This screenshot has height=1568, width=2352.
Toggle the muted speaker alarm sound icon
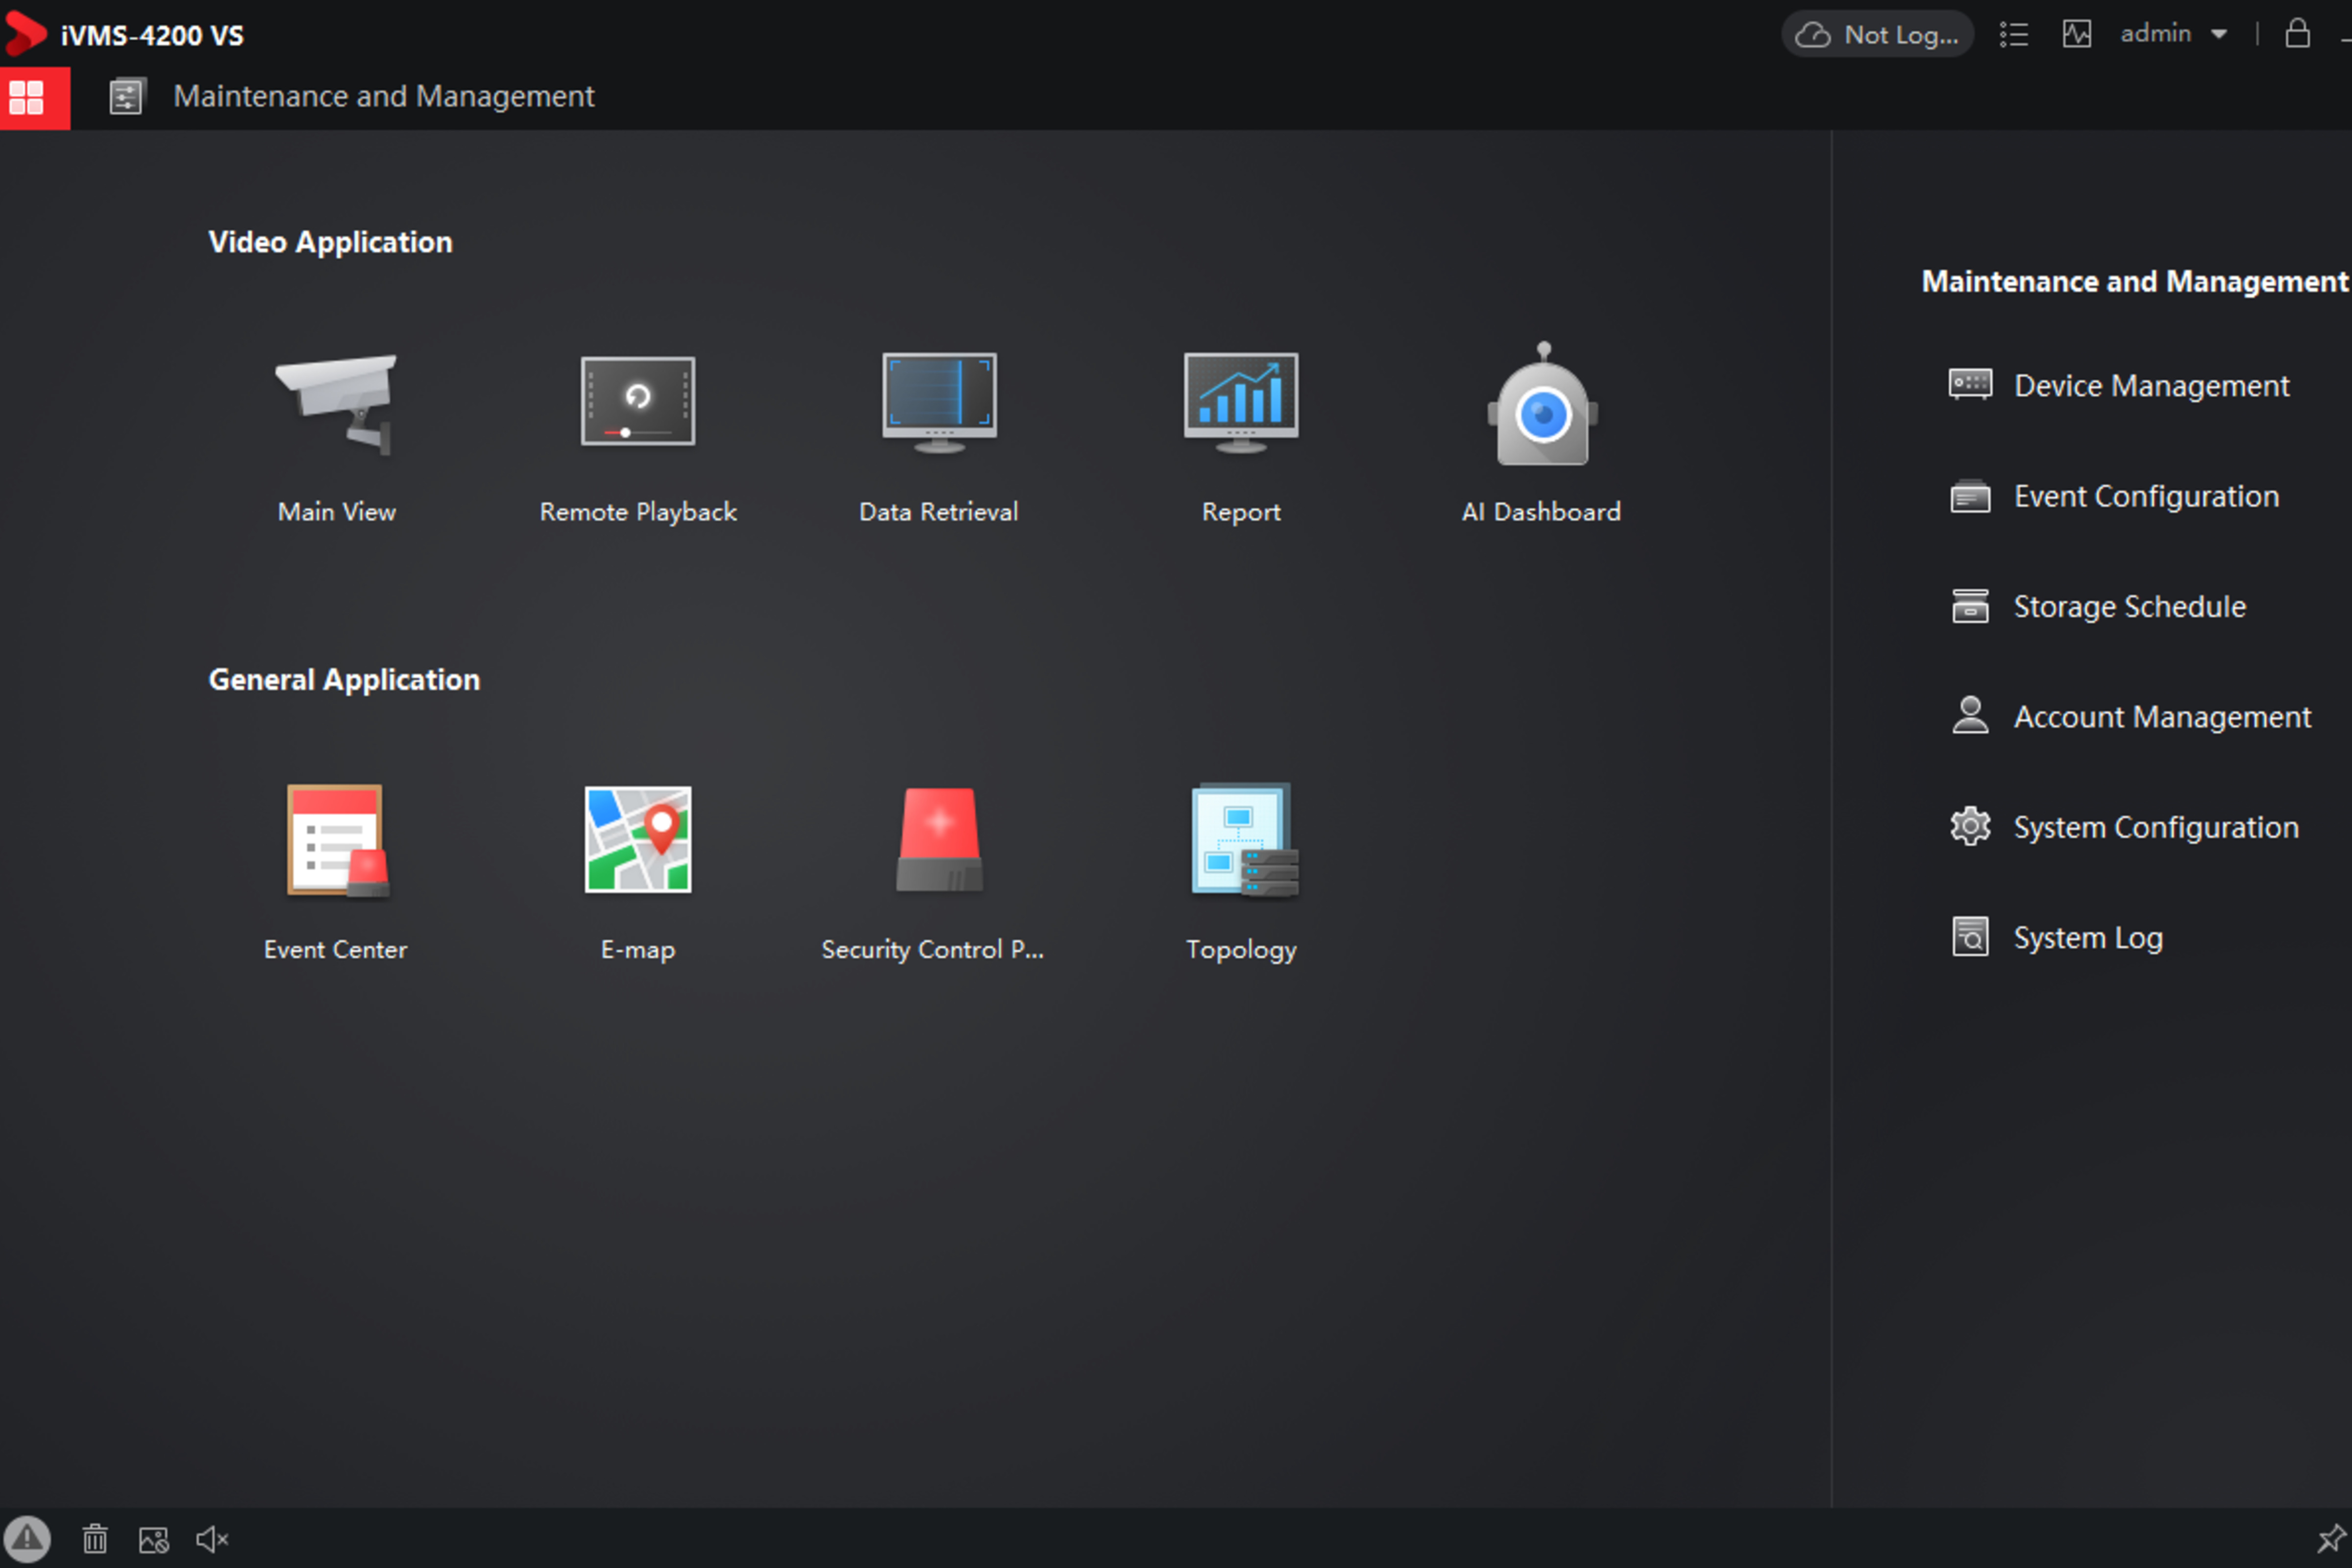(212, 1539)
